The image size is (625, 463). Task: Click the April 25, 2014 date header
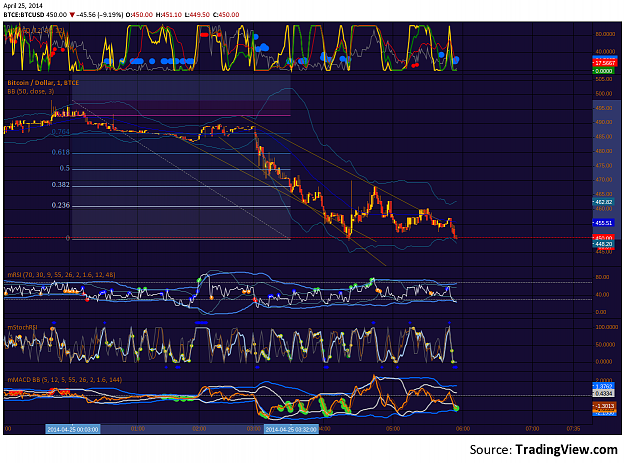coord(23,6)
